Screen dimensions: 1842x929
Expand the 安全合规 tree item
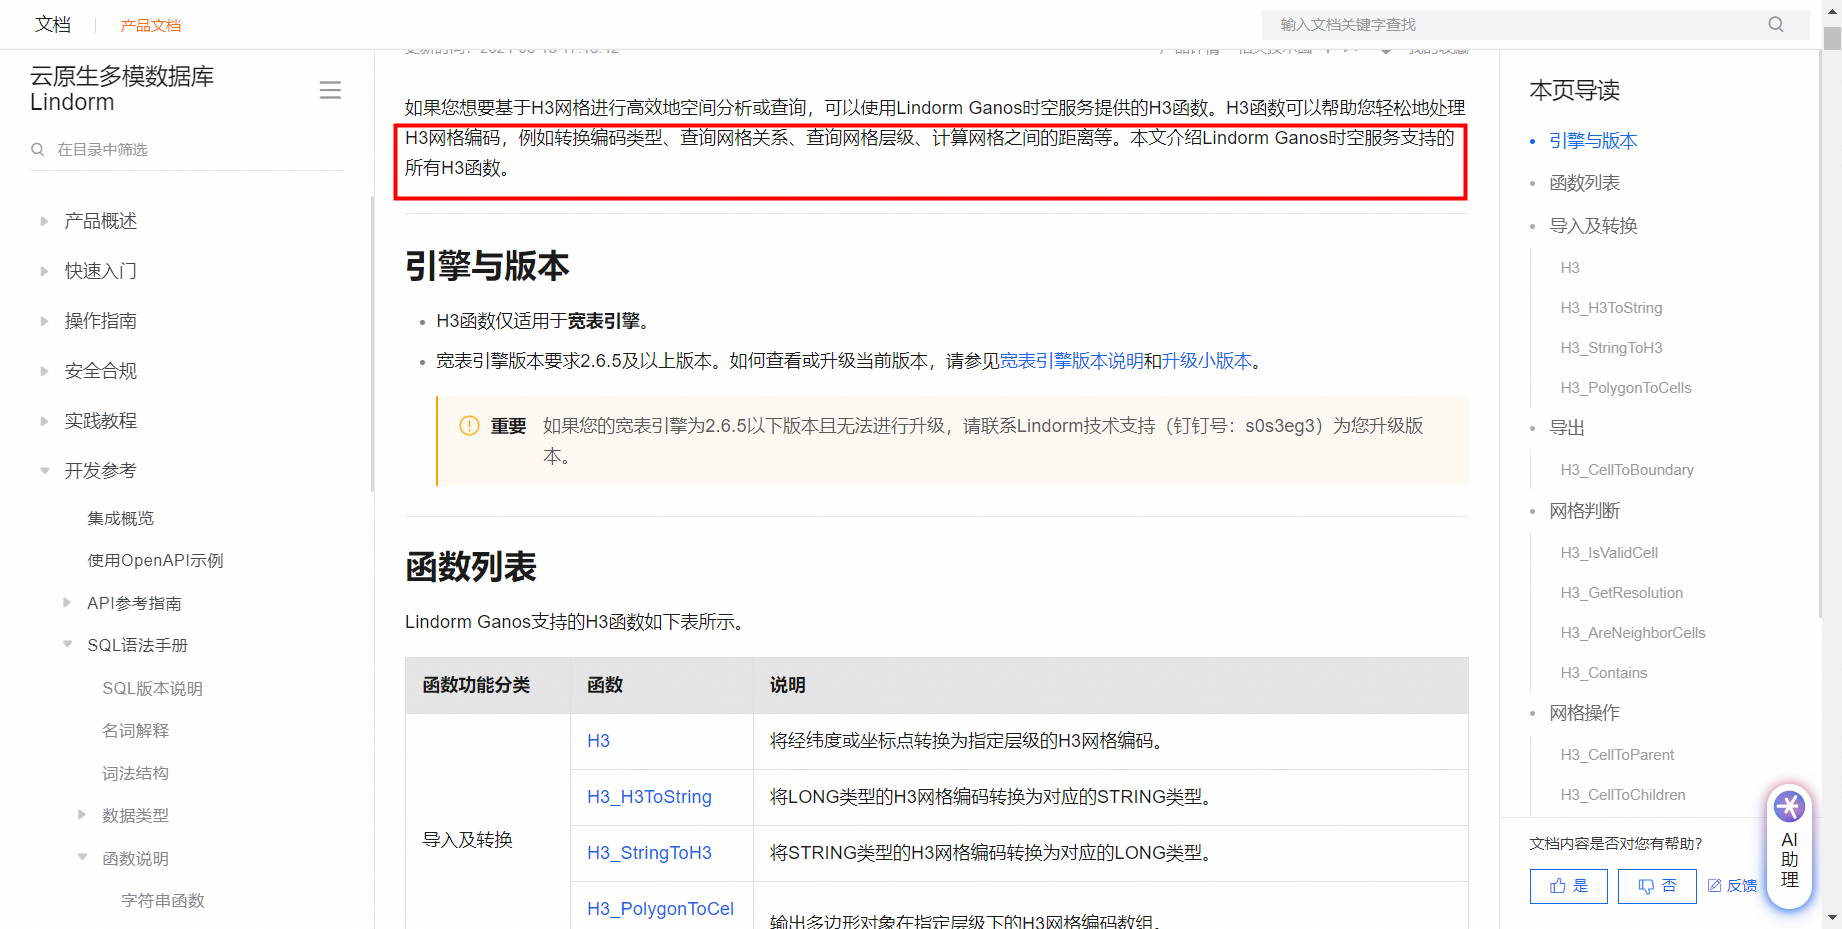click(x=44, y=371)
